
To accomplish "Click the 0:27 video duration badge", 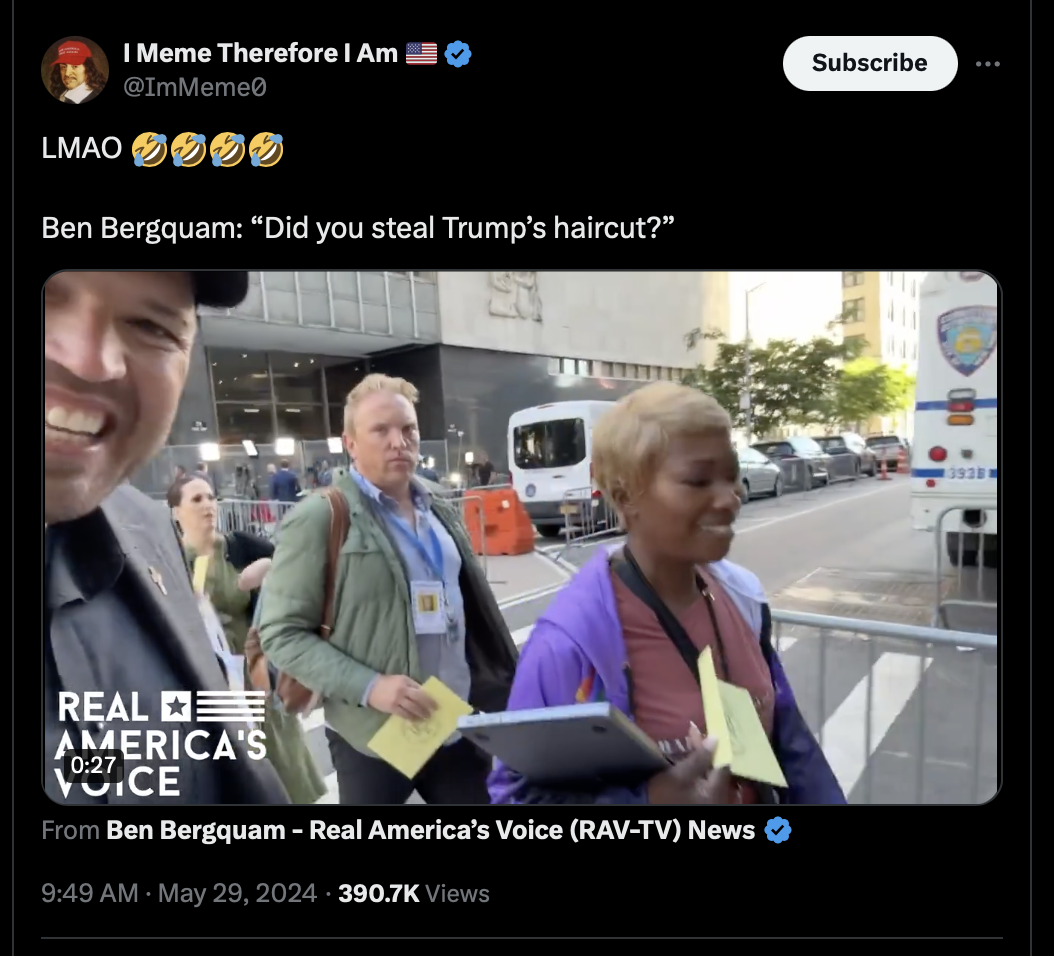I will click(93, 765).
